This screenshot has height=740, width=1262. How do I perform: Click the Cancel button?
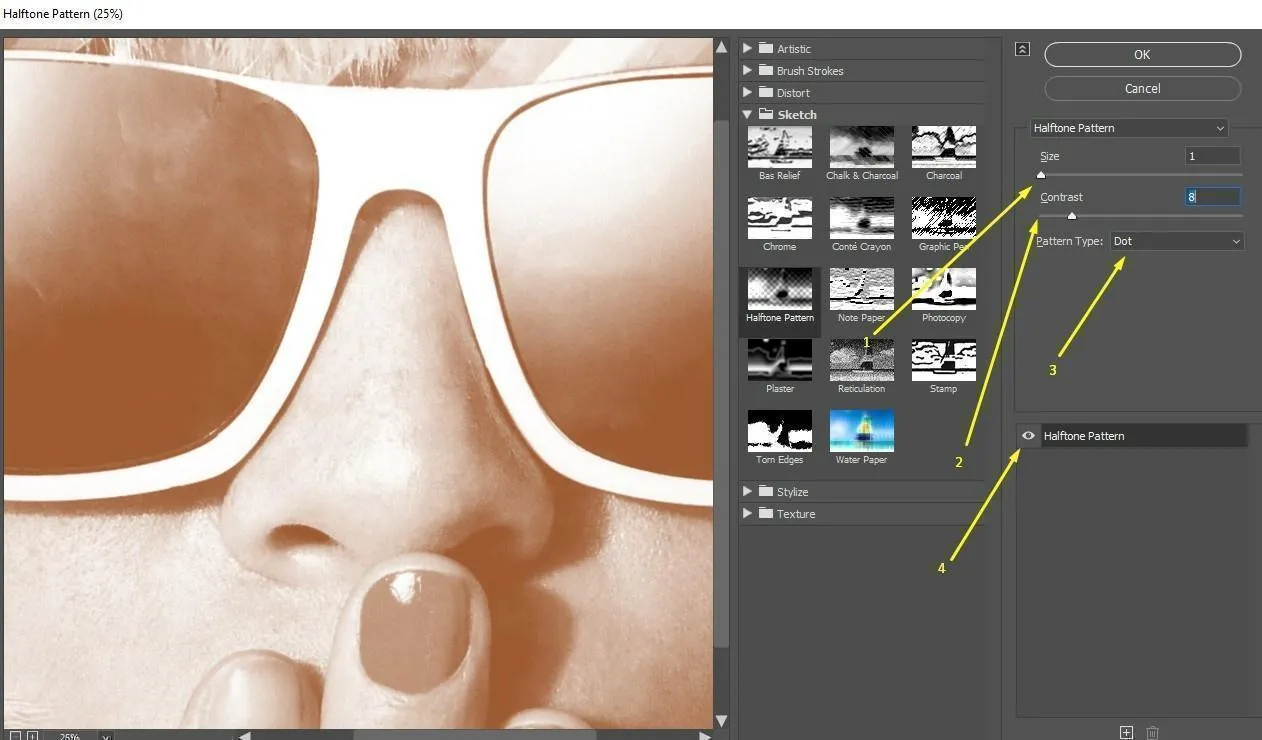pyautogui.click(x=1142, y=89)
